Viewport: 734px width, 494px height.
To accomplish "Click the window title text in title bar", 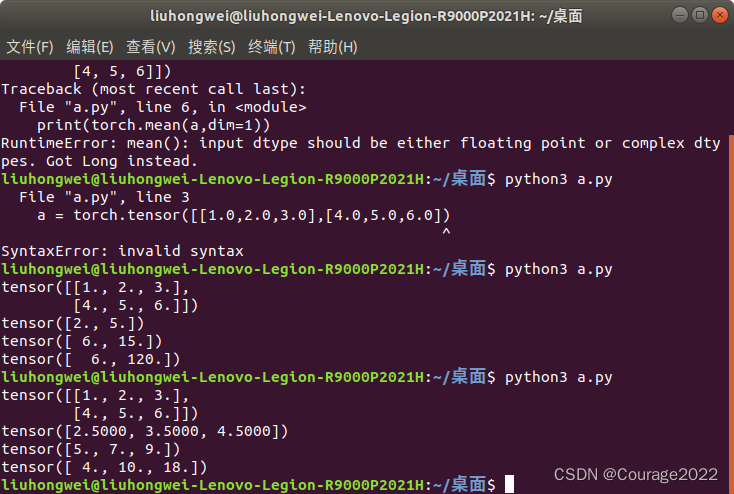I will pyautogui.click(x=366, y=16).
